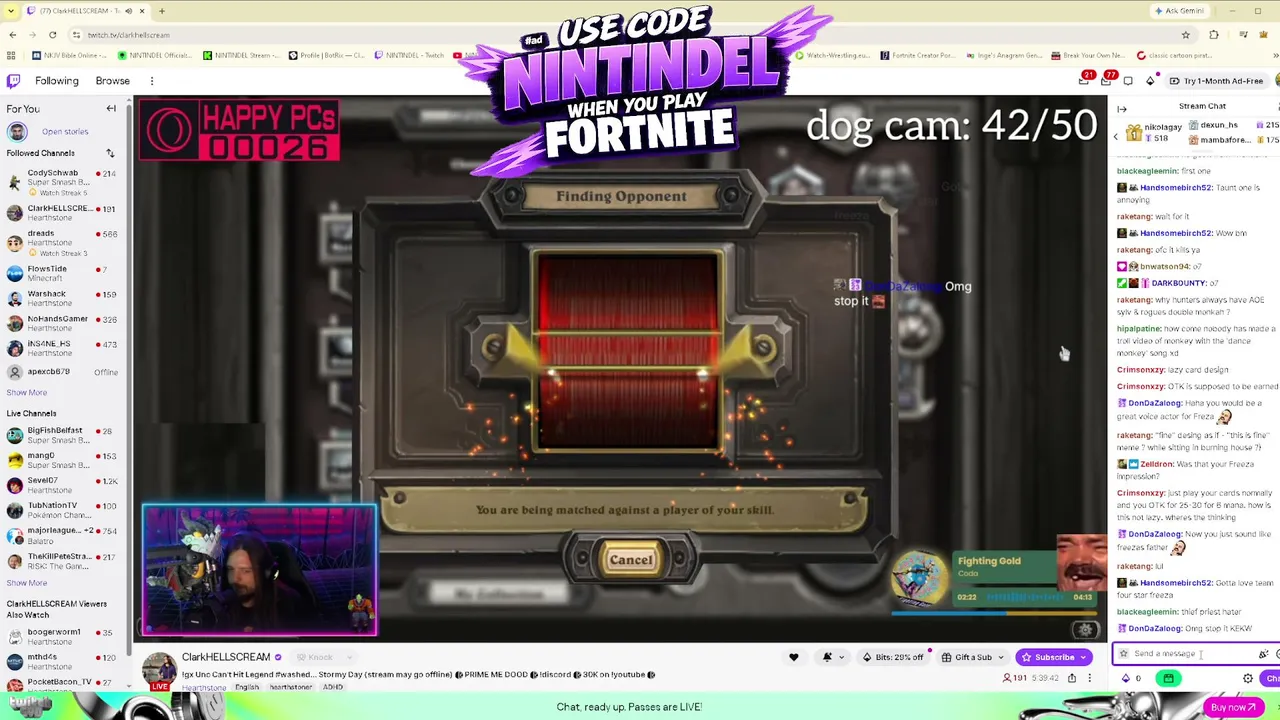Open the media controls icon in toolbar
1280x720 pixels.
pyautogui.click(x=1242, y=35)
